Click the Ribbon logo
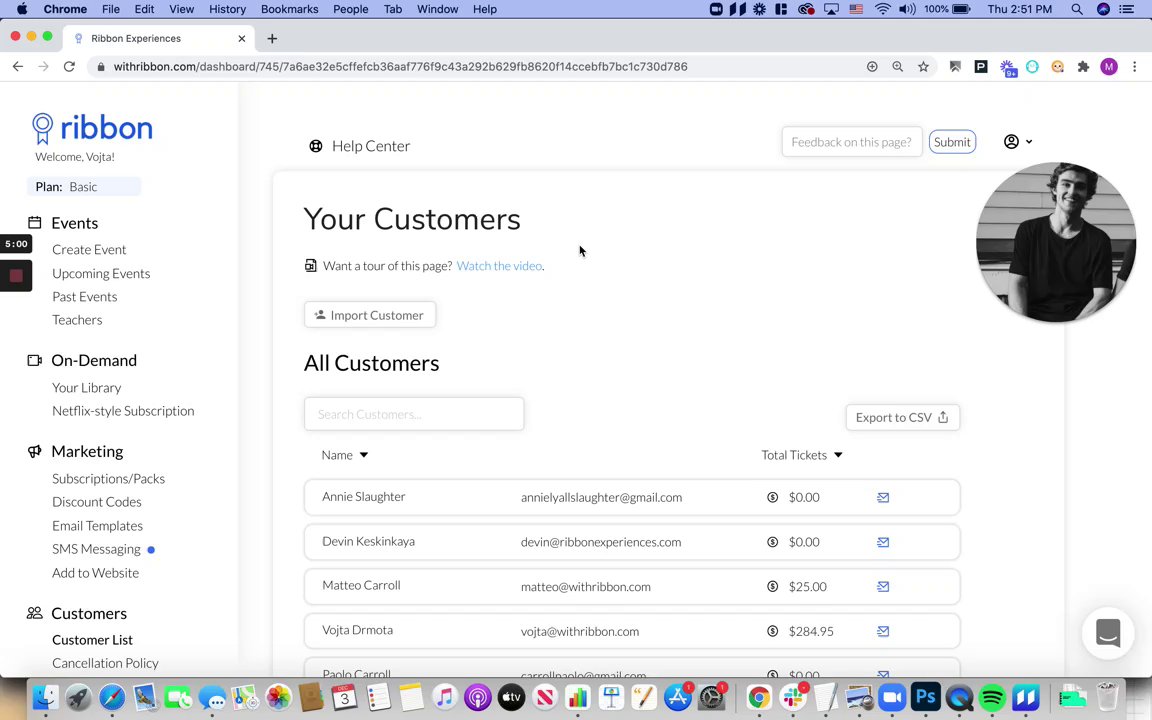 (92, 128)
